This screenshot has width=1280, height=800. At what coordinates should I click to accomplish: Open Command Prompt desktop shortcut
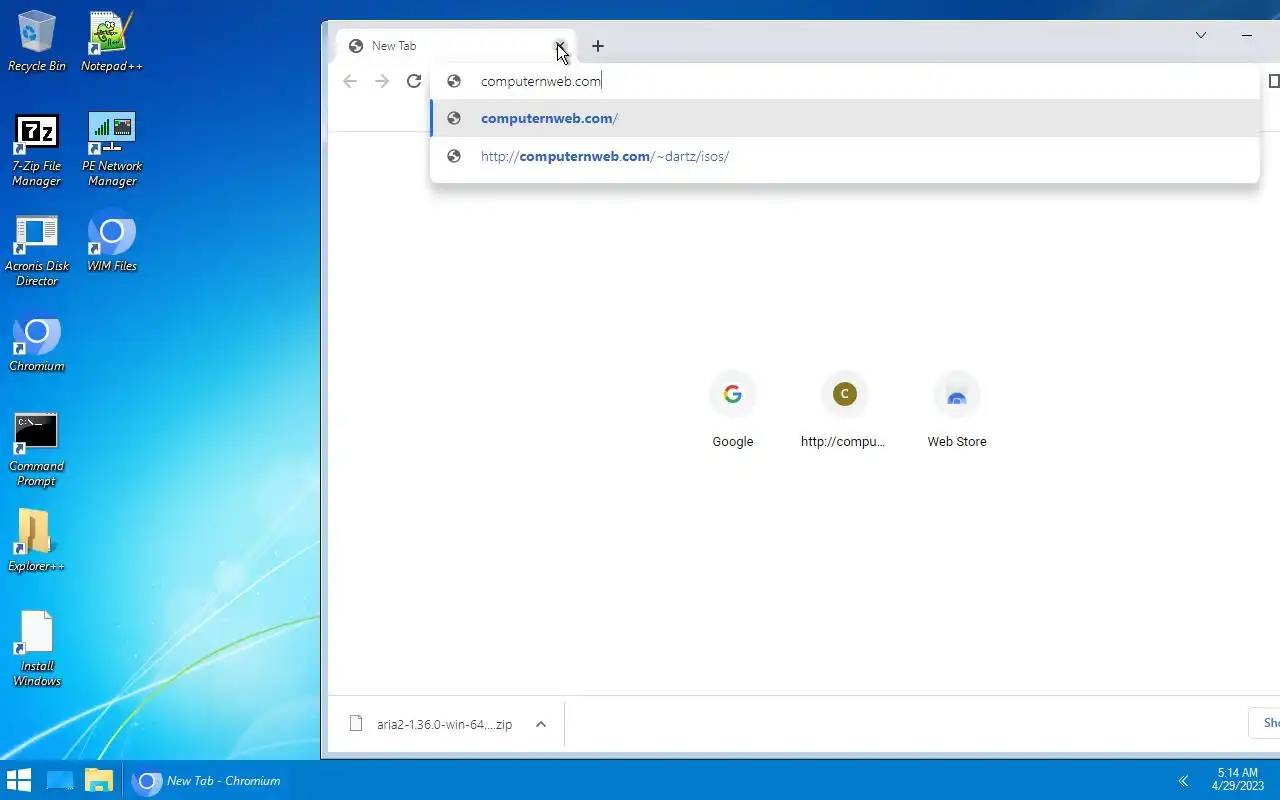click(x=37, y=449)
